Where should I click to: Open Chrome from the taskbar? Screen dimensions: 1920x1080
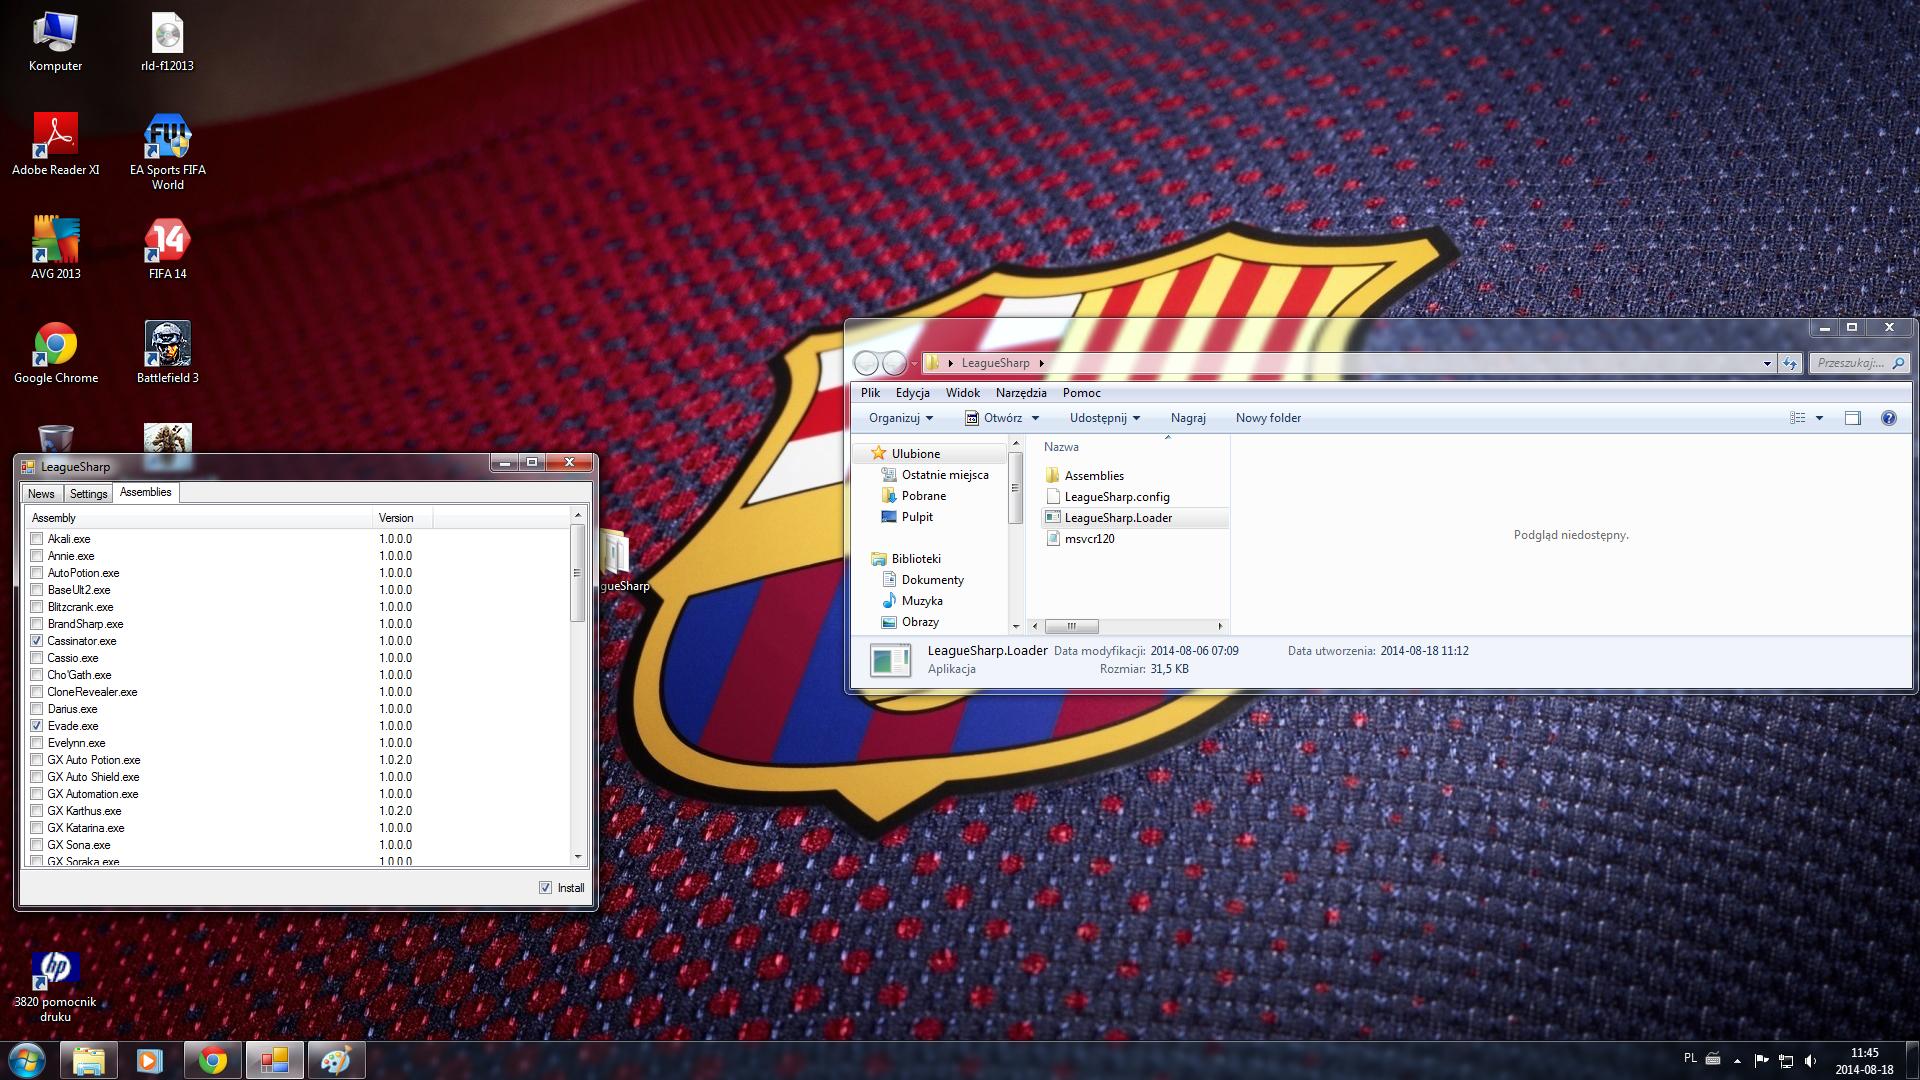pos(212,1060)
